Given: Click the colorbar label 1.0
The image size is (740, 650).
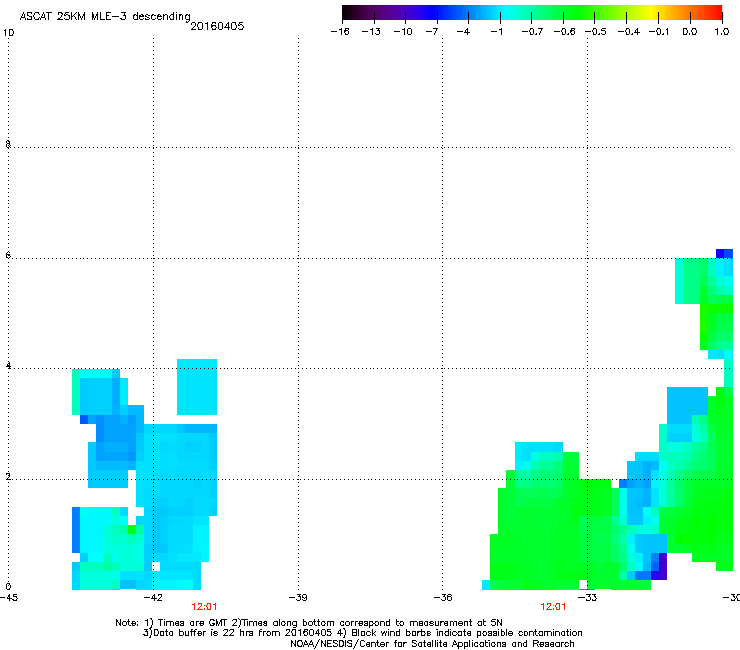Looking at the screenshot, I should [x=722, y=32].
